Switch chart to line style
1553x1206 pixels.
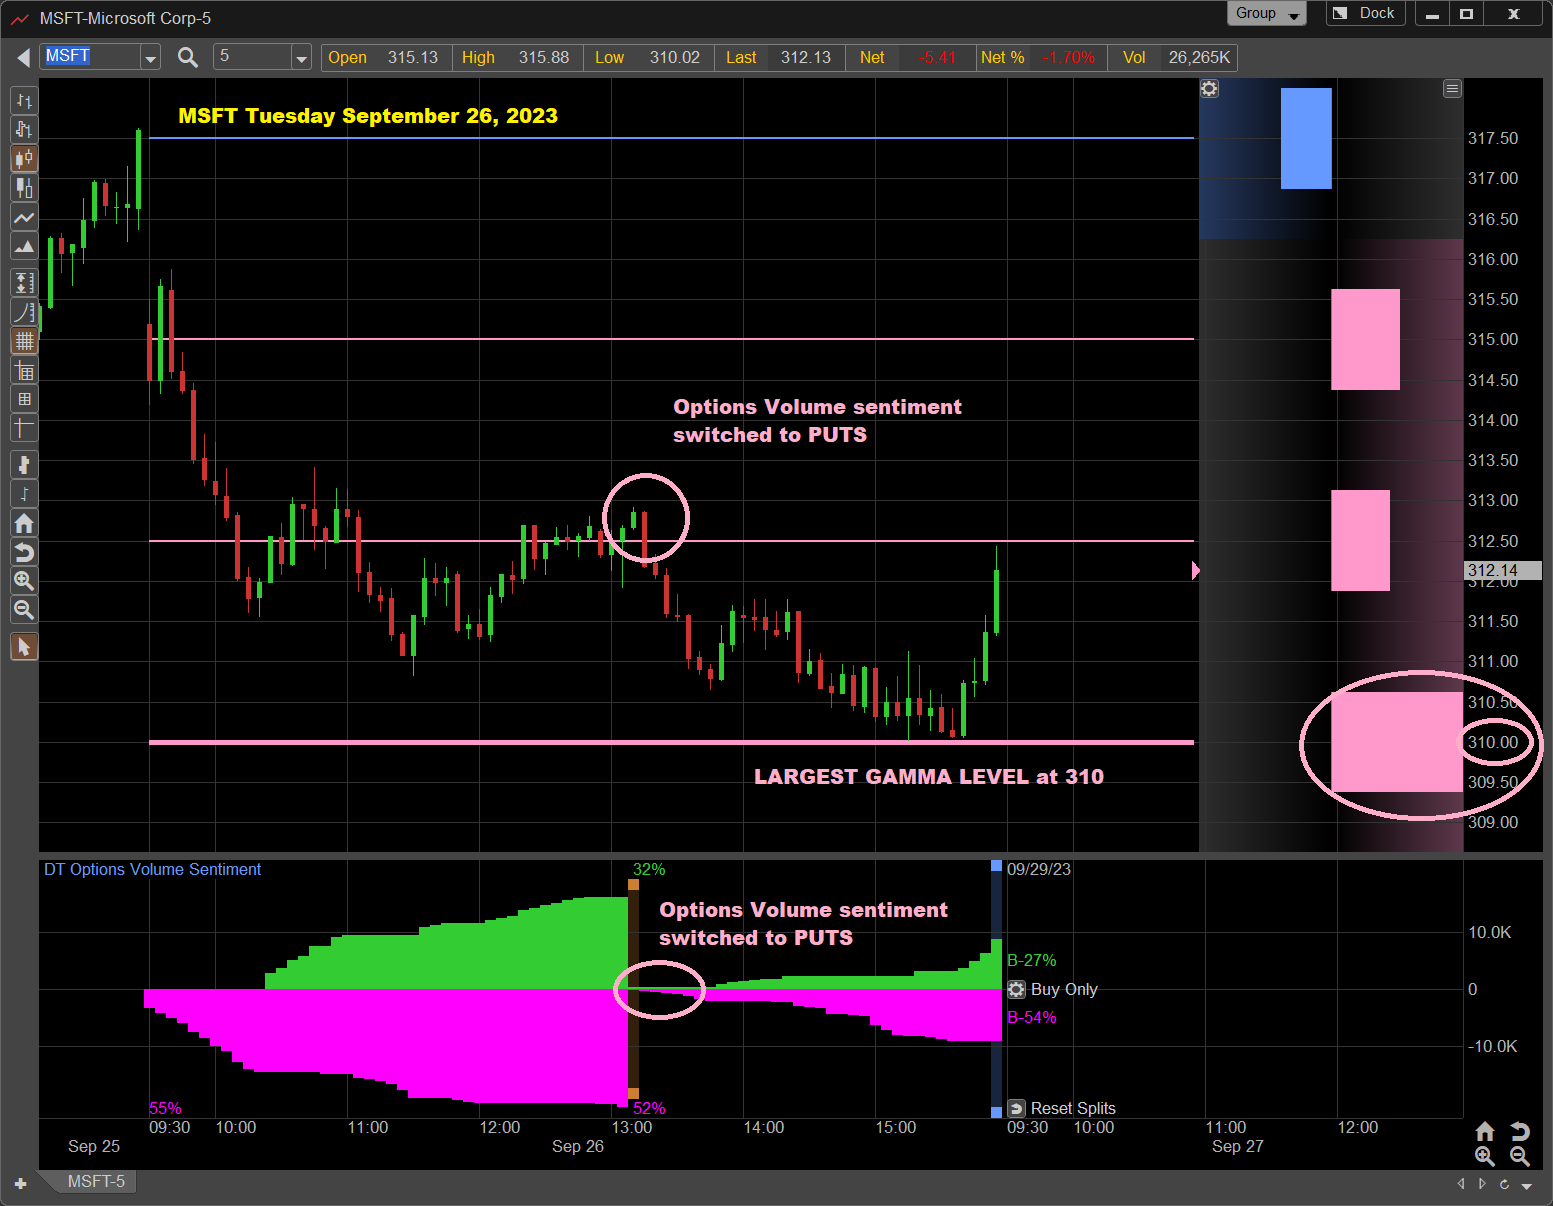(24, 217)
